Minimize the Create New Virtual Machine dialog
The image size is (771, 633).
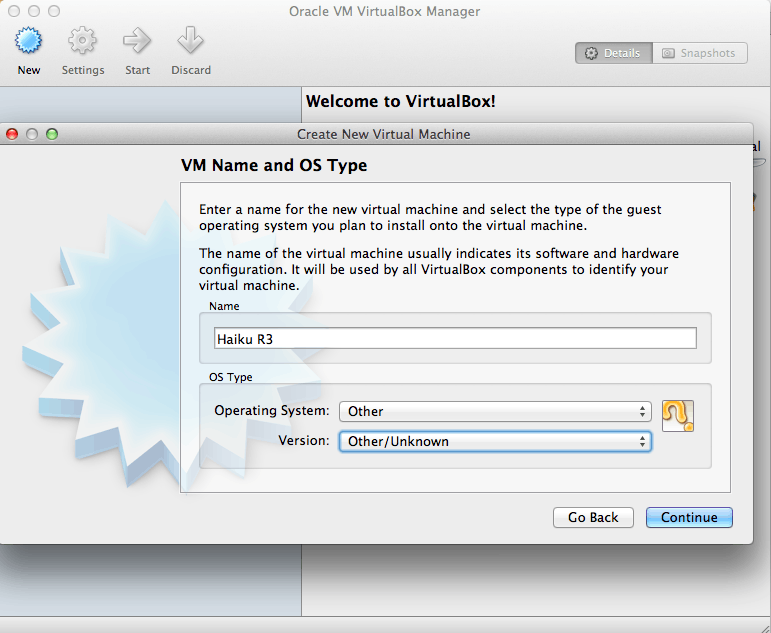32,134
